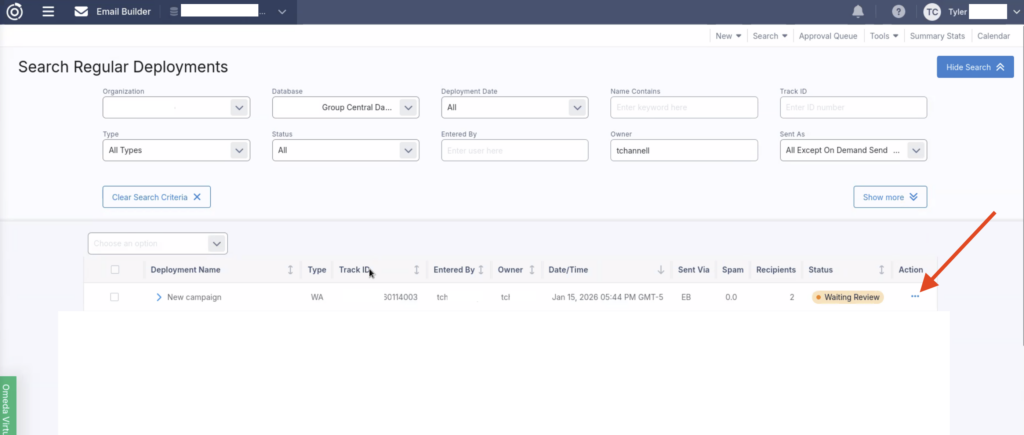Open the help question mark icon
The height and width of the screenshot is (435, 1024).
coord(898,12)
